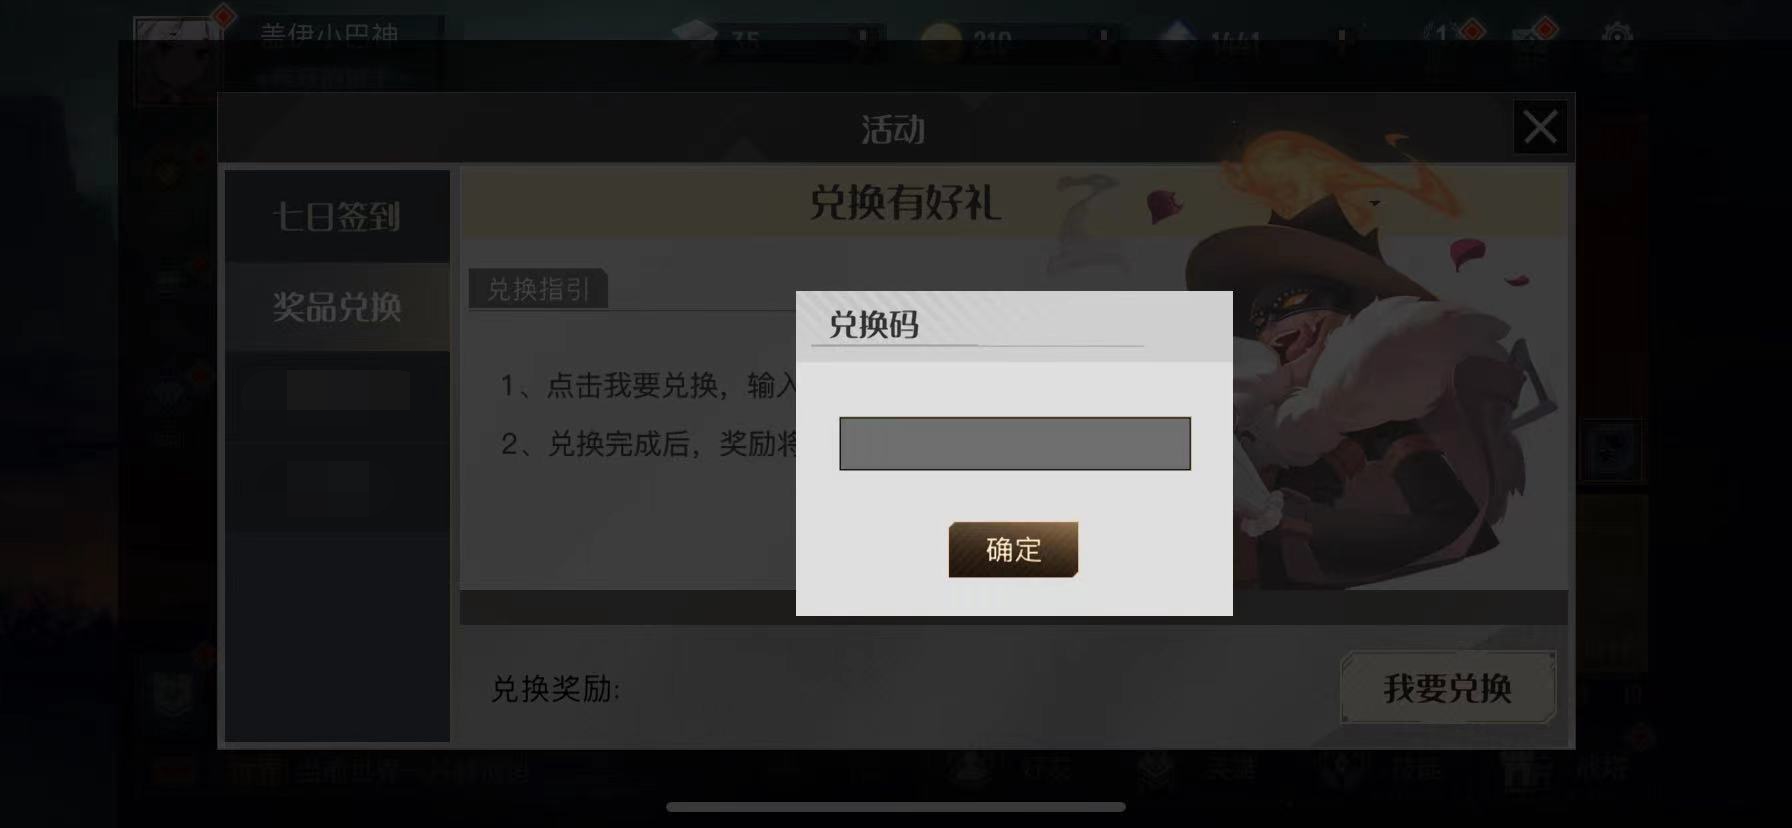
Task: Tap the iOS home indicator bar
Action: [896, 806]
